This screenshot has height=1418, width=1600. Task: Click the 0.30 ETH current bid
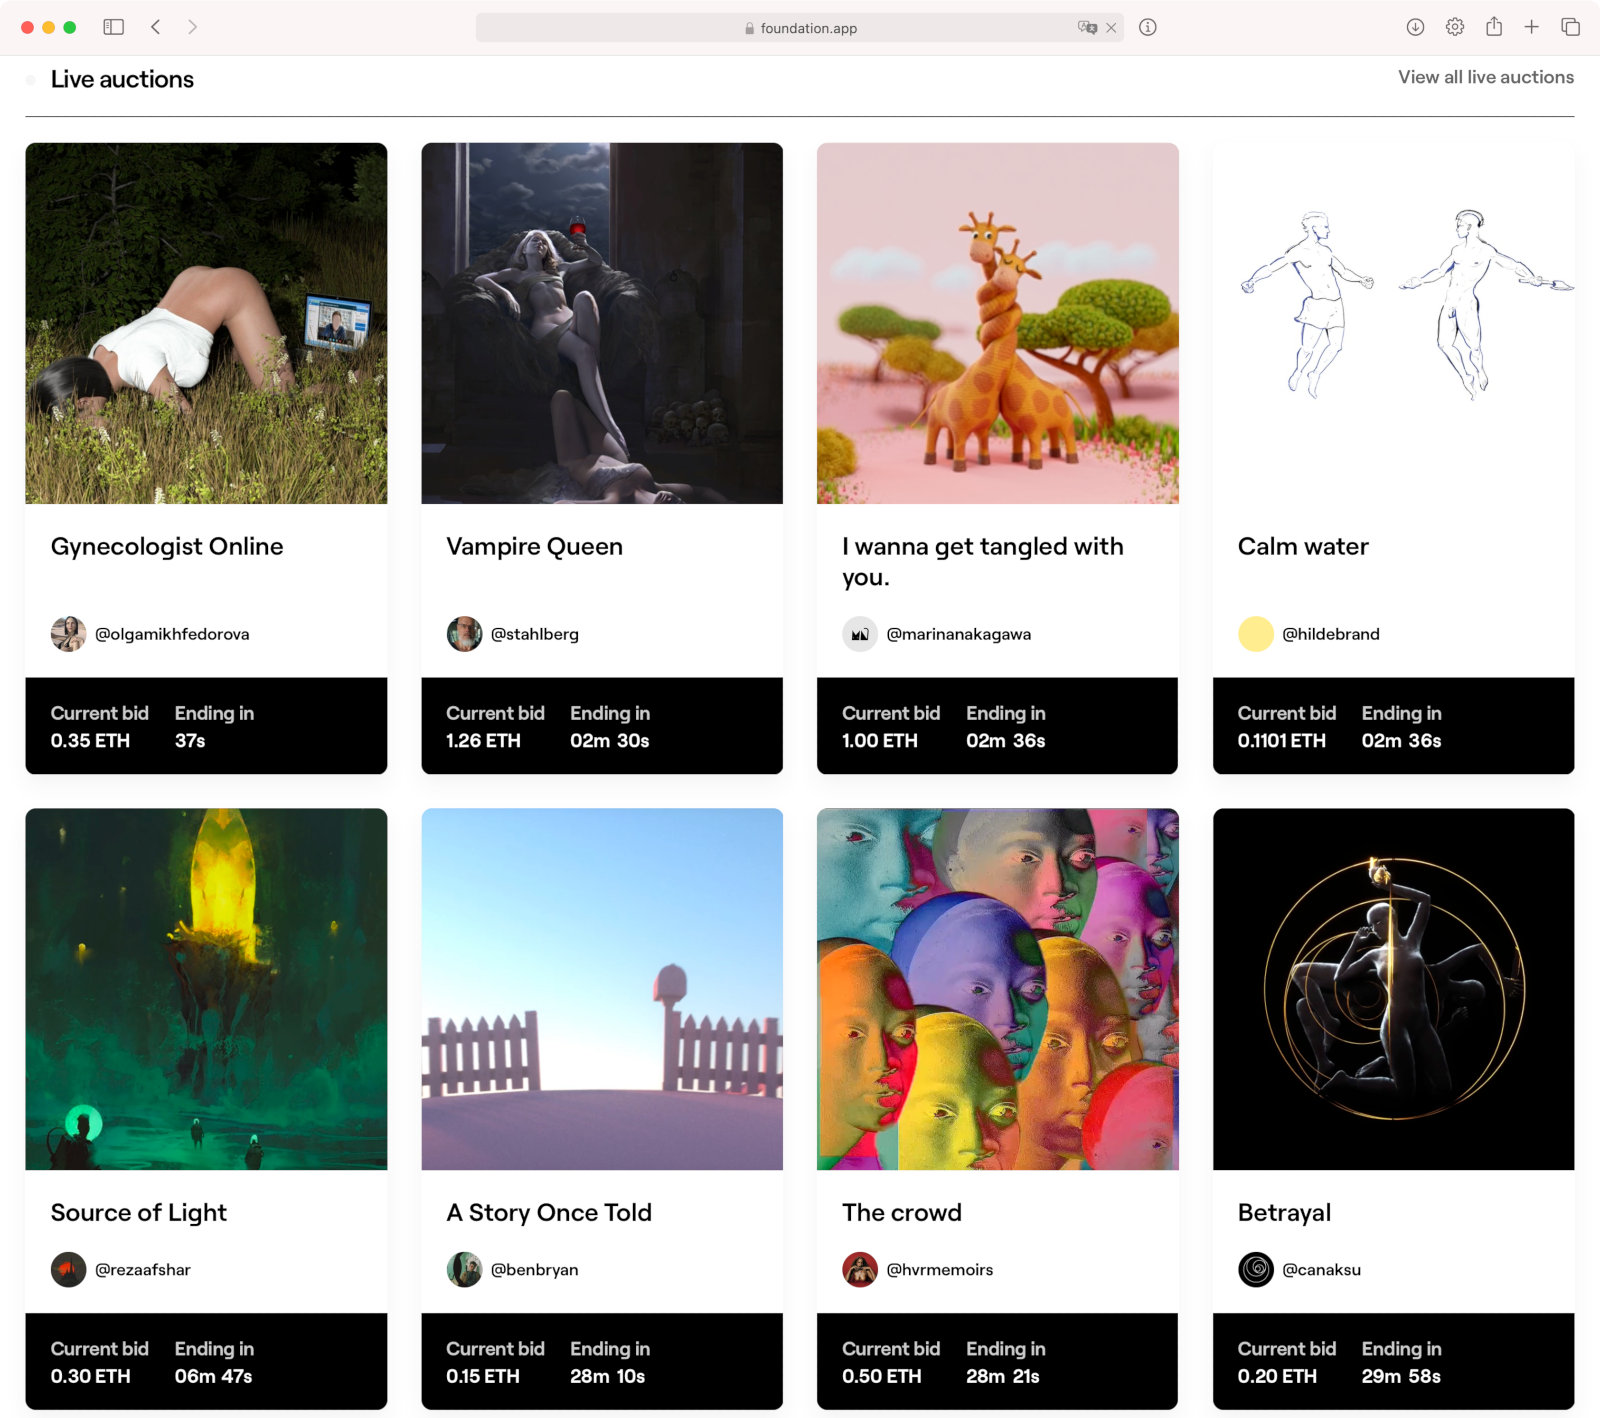[x=91, y=1377]
